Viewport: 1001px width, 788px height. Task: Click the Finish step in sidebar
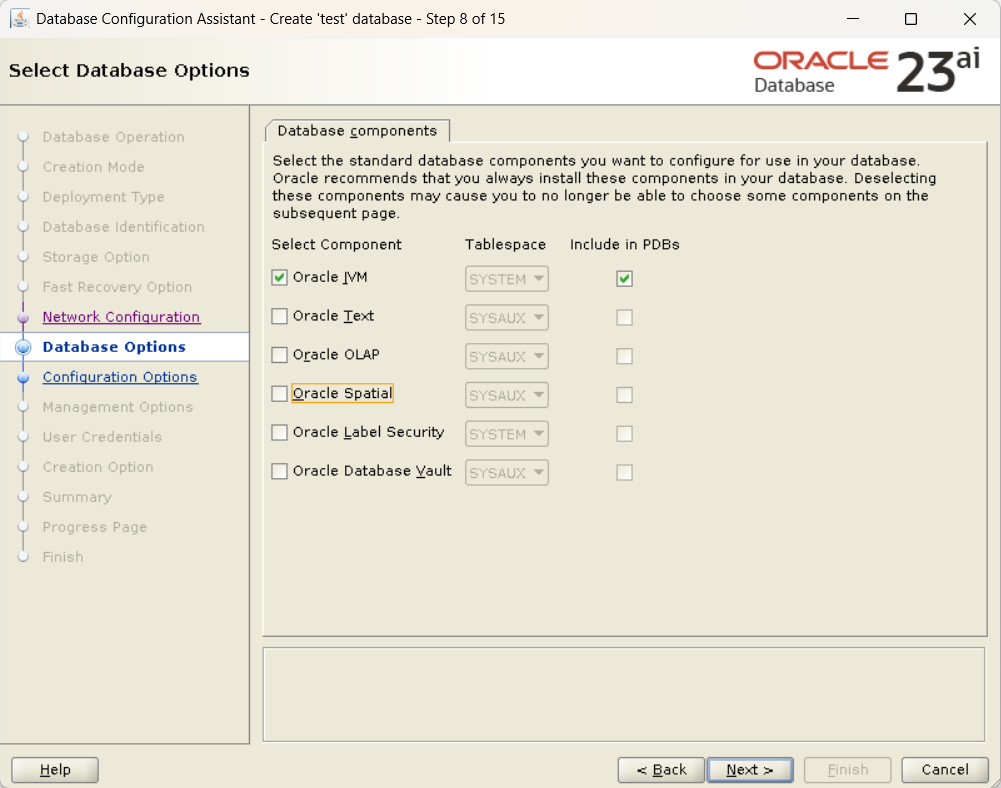click(x=63, y=557)
